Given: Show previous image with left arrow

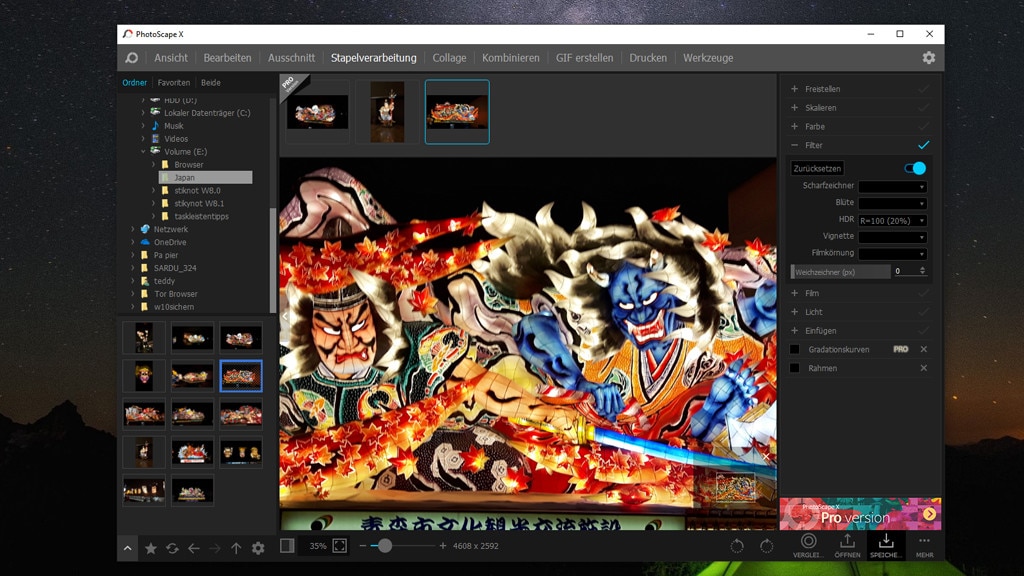Looking at the screenshot, I should click(285, 316).
